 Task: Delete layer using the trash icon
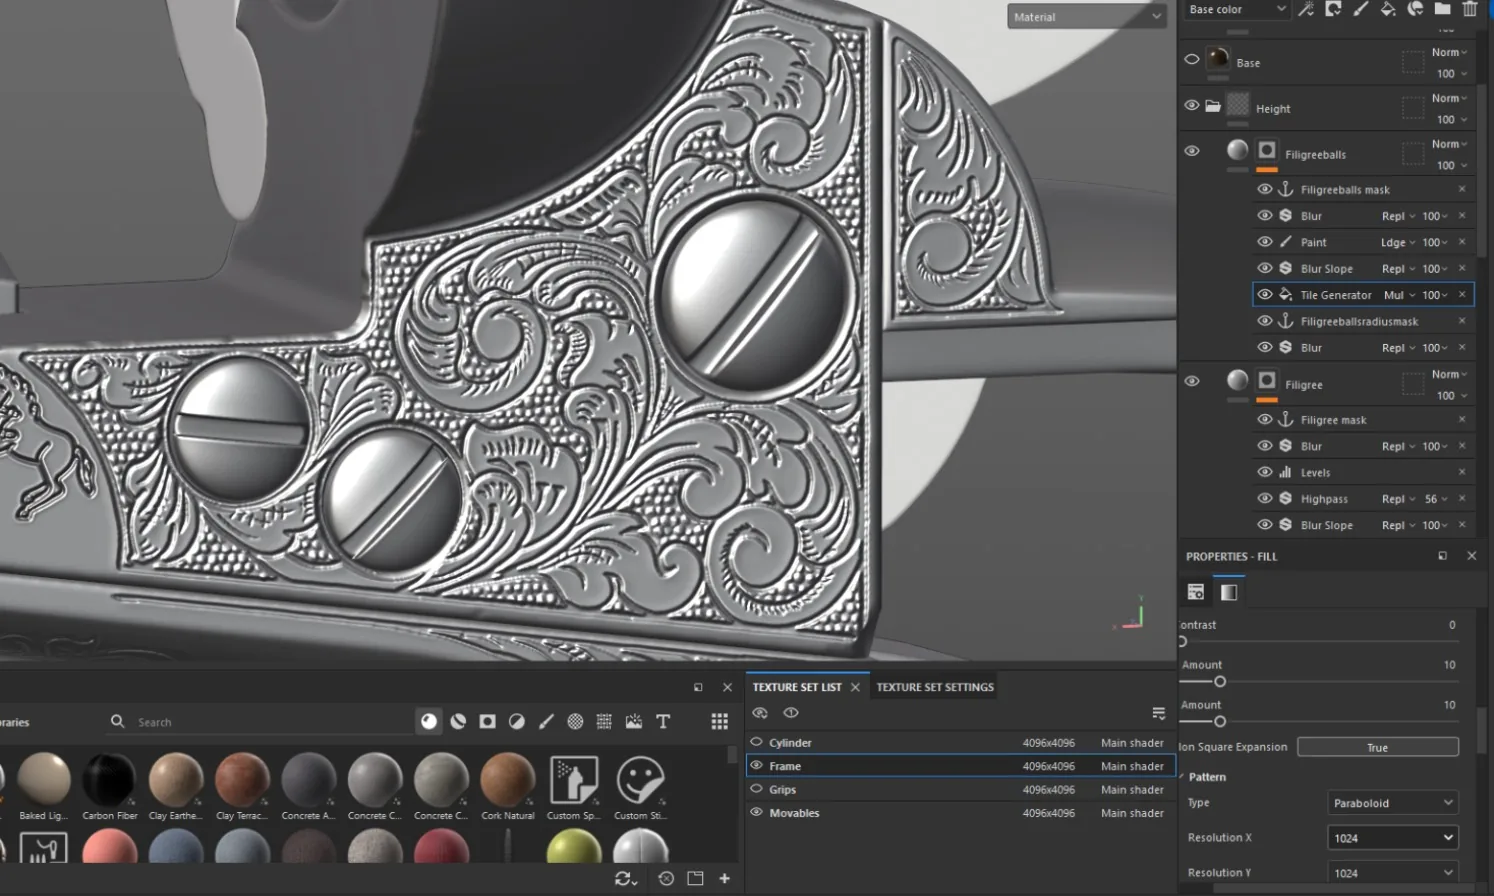click(x=1470, y=9)
